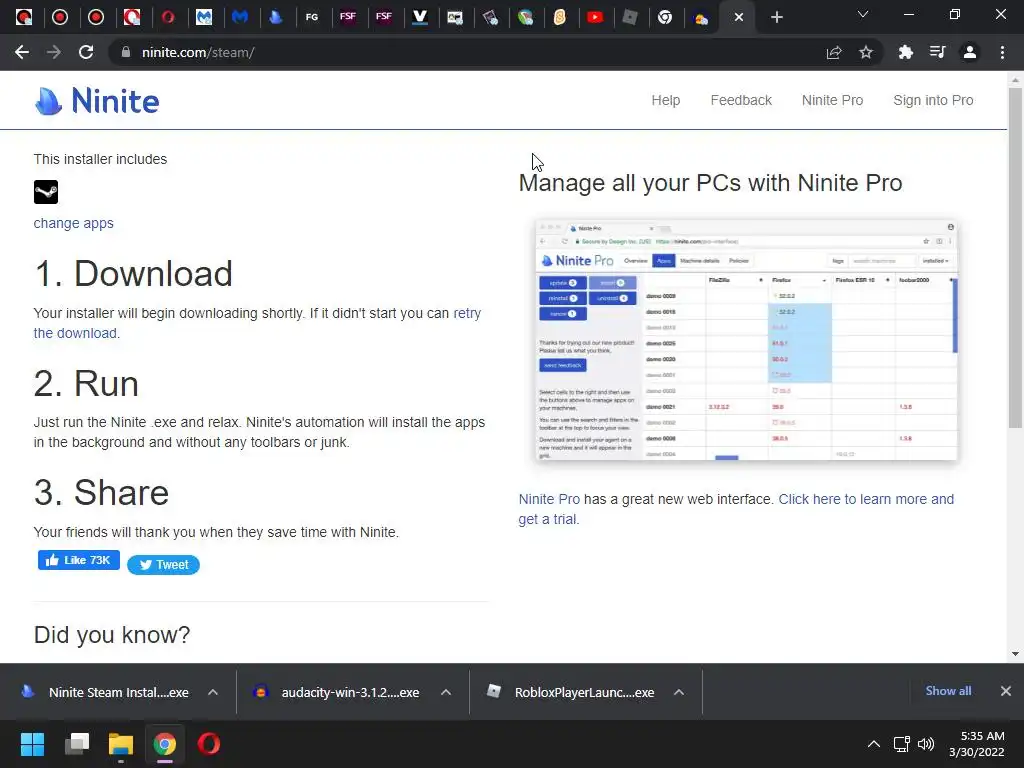Switch to the FG tab

[312, 18]
